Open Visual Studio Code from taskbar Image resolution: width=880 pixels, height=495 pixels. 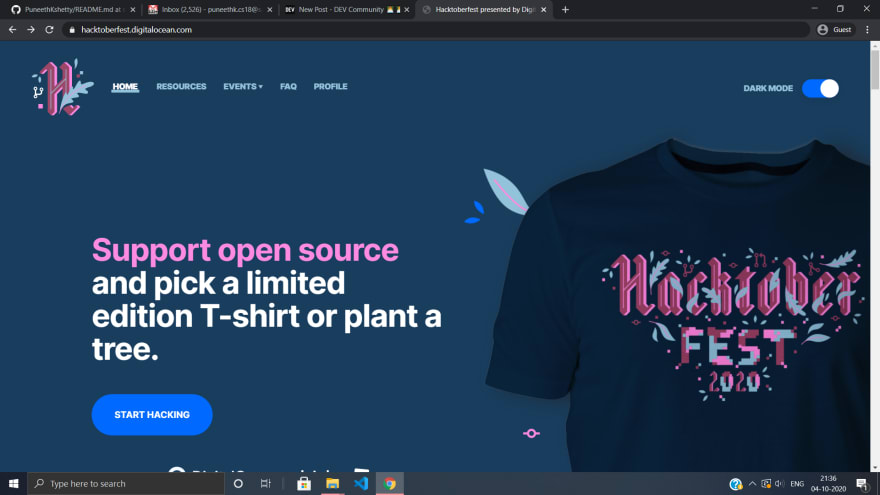(x=361, y=483)
